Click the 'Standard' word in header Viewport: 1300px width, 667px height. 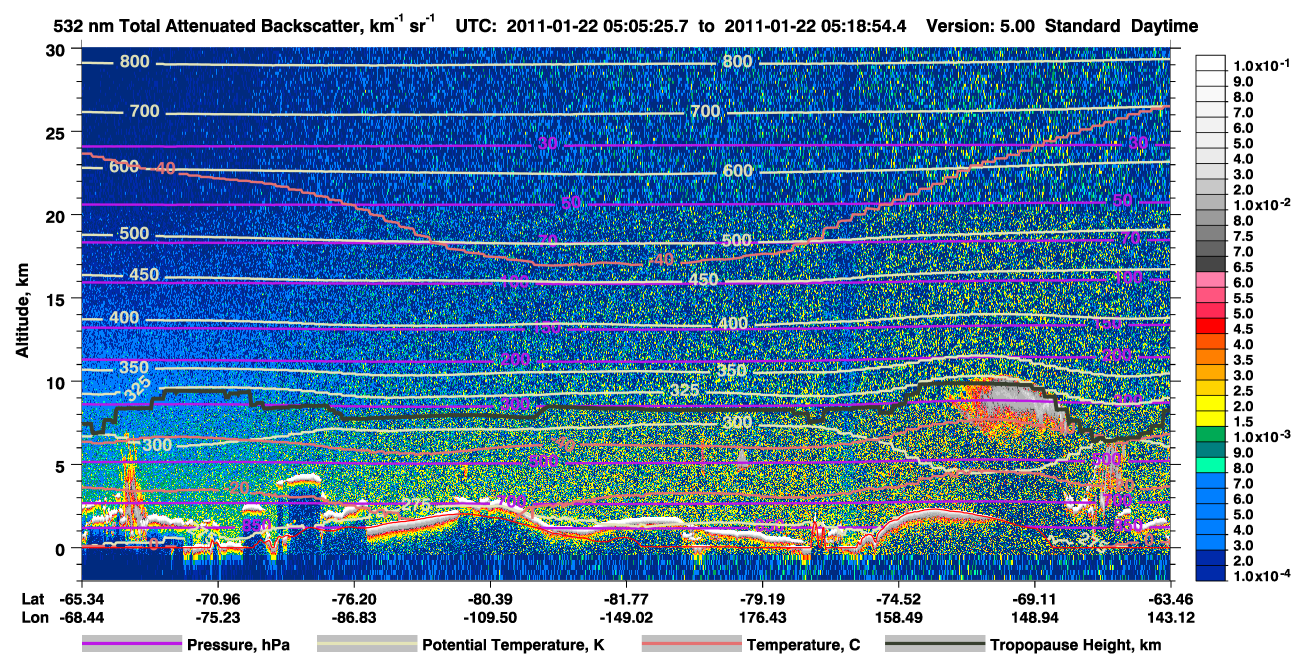coord(1081,26)
